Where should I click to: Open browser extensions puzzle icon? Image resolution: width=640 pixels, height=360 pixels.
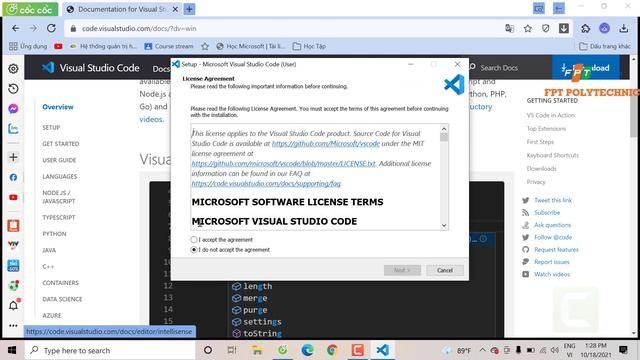pyautogui.click(x=585, y=29)
